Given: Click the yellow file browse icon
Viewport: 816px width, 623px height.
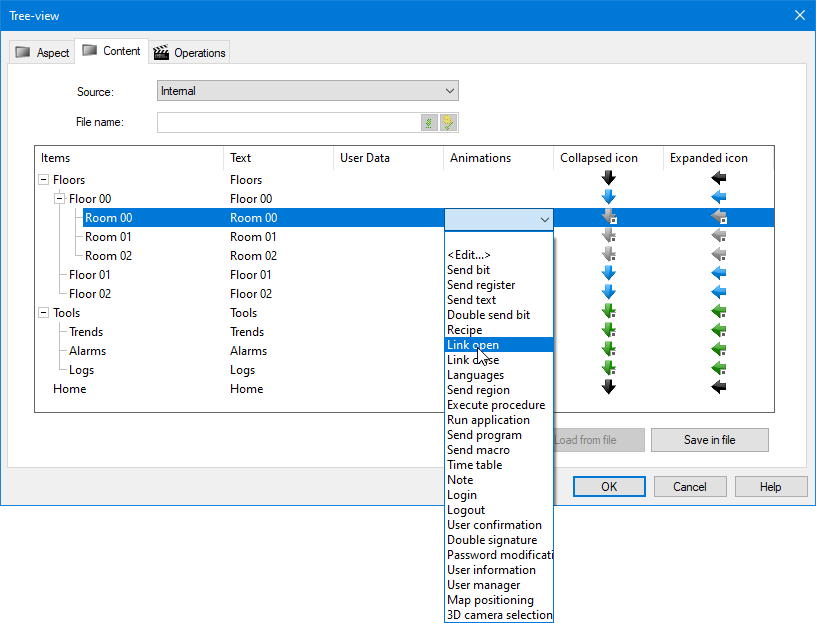Looking at the screenshot, I should pos(448,123).
